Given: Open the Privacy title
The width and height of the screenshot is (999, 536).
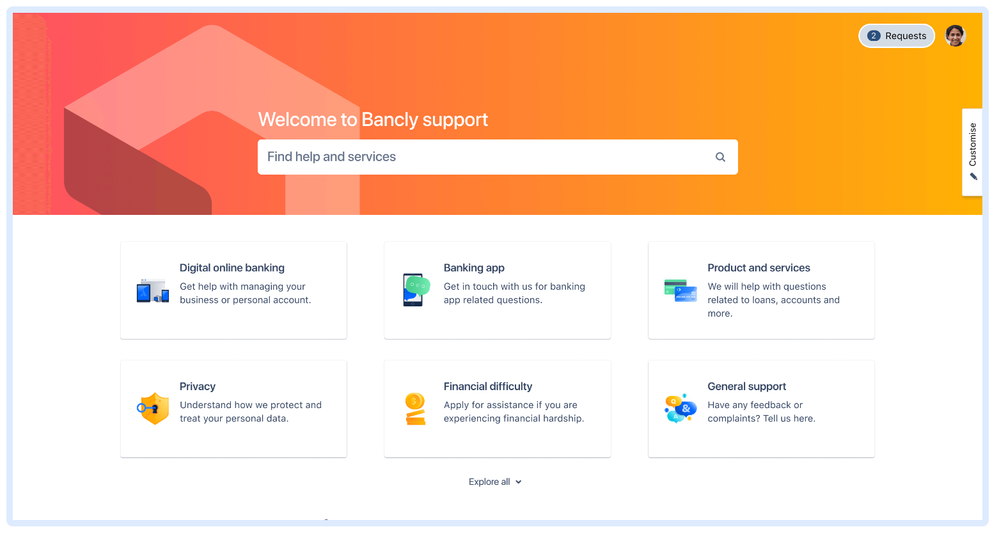Looking at the screenshot, I should 198,386.
